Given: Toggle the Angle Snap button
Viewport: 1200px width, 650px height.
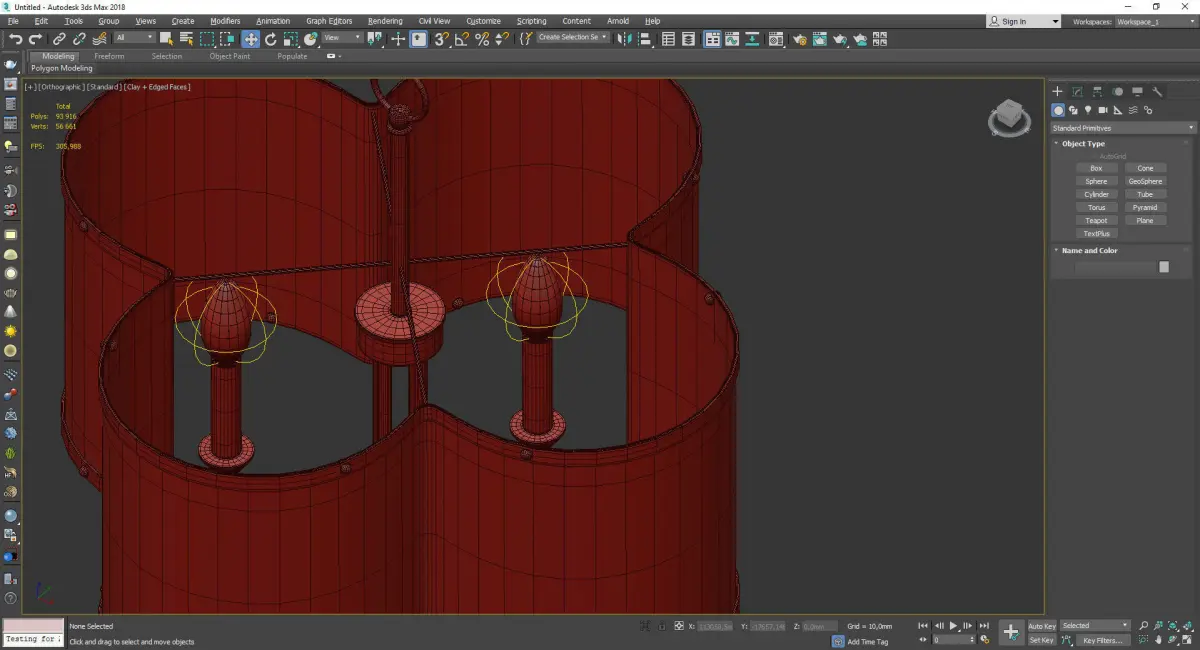Looking at the screenshot, I should 461,39.
